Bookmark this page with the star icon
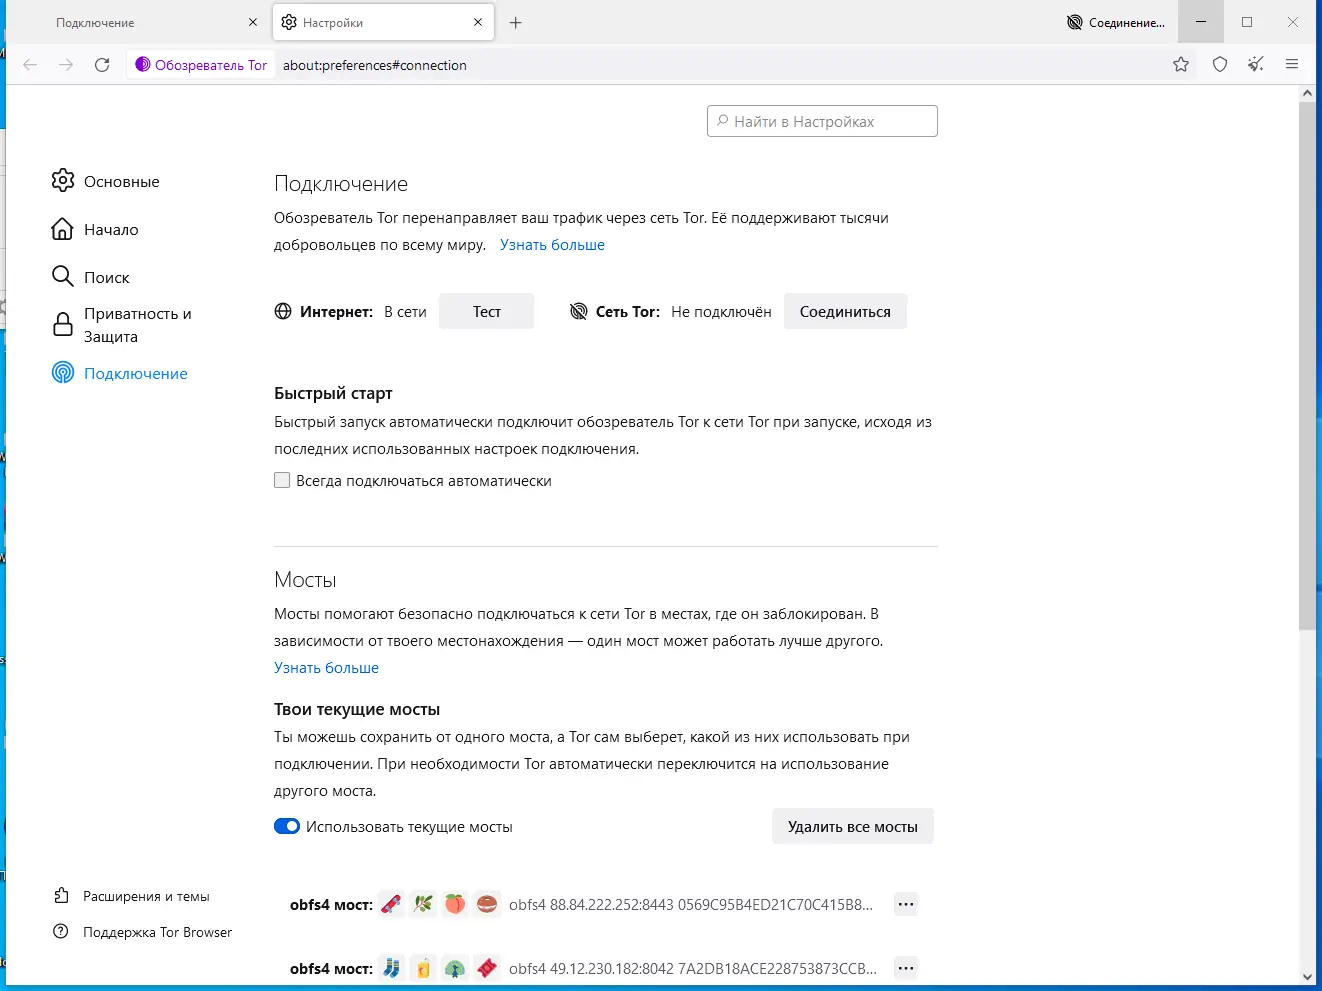1322x991 pixels. (1181, 65)
